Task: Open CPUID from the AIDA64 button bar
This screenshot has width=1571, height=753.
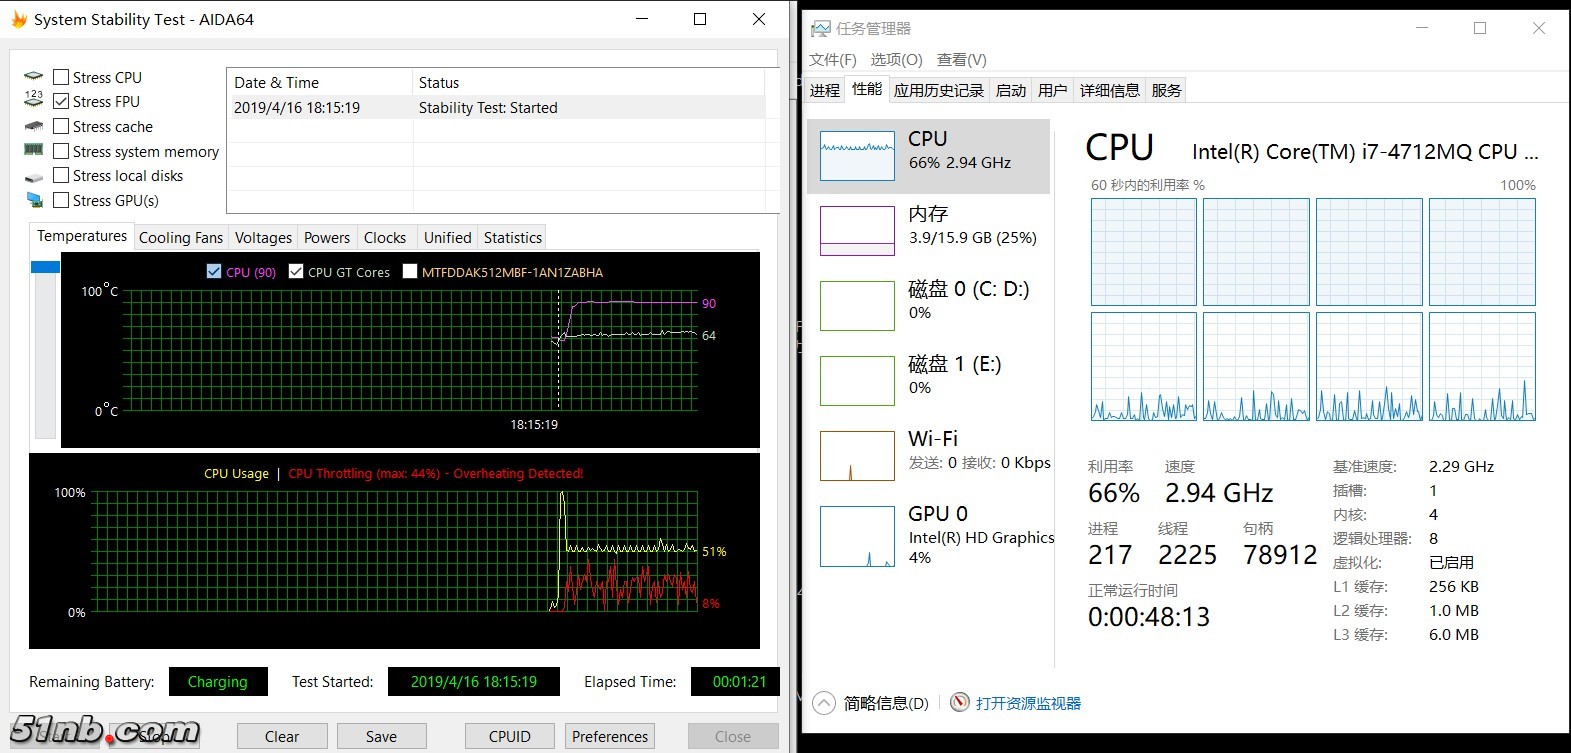Action: tap(510, 736)
